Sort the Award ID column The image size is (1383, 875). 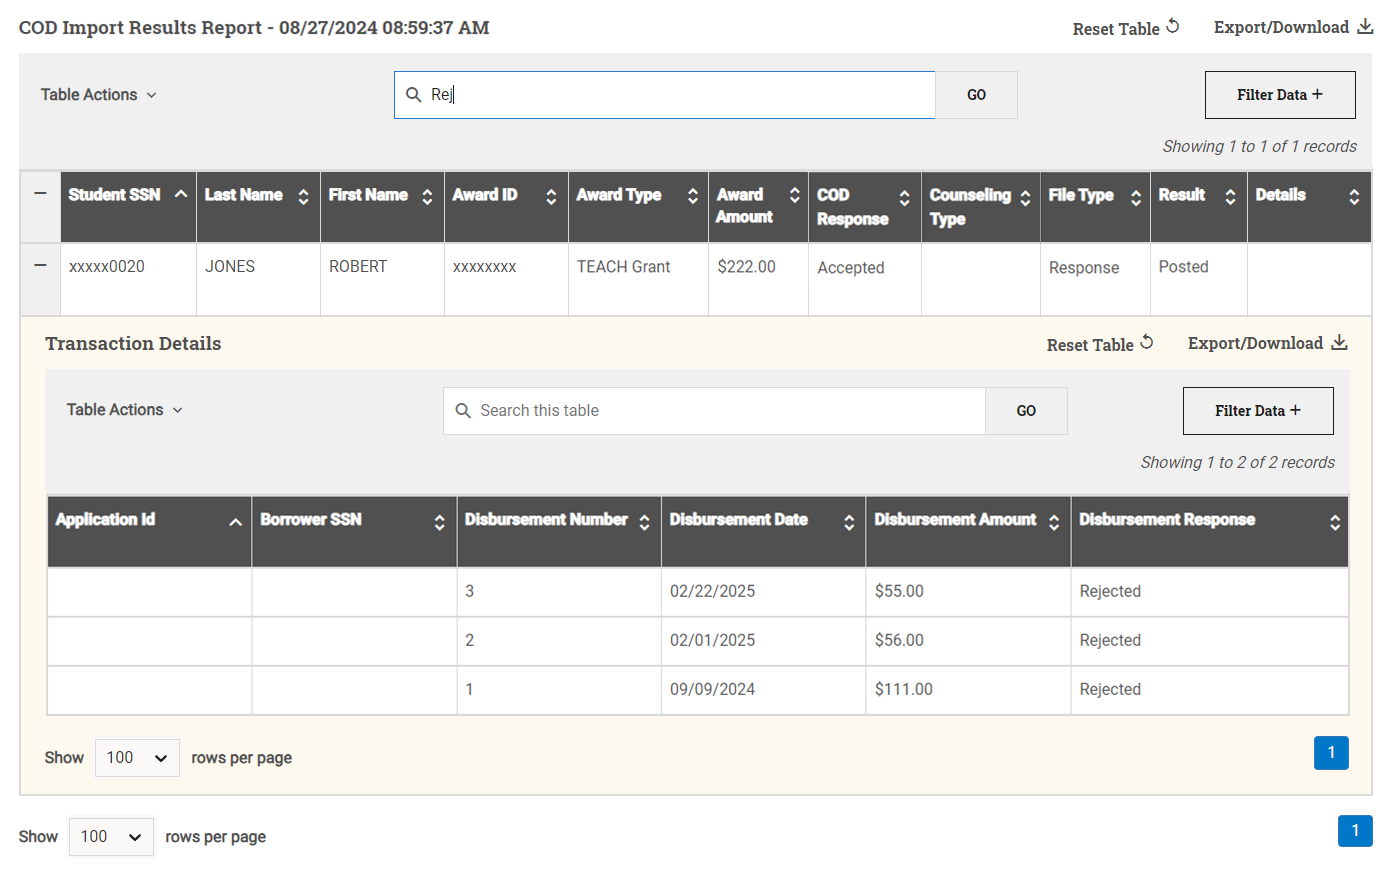[x=551, y=197]
